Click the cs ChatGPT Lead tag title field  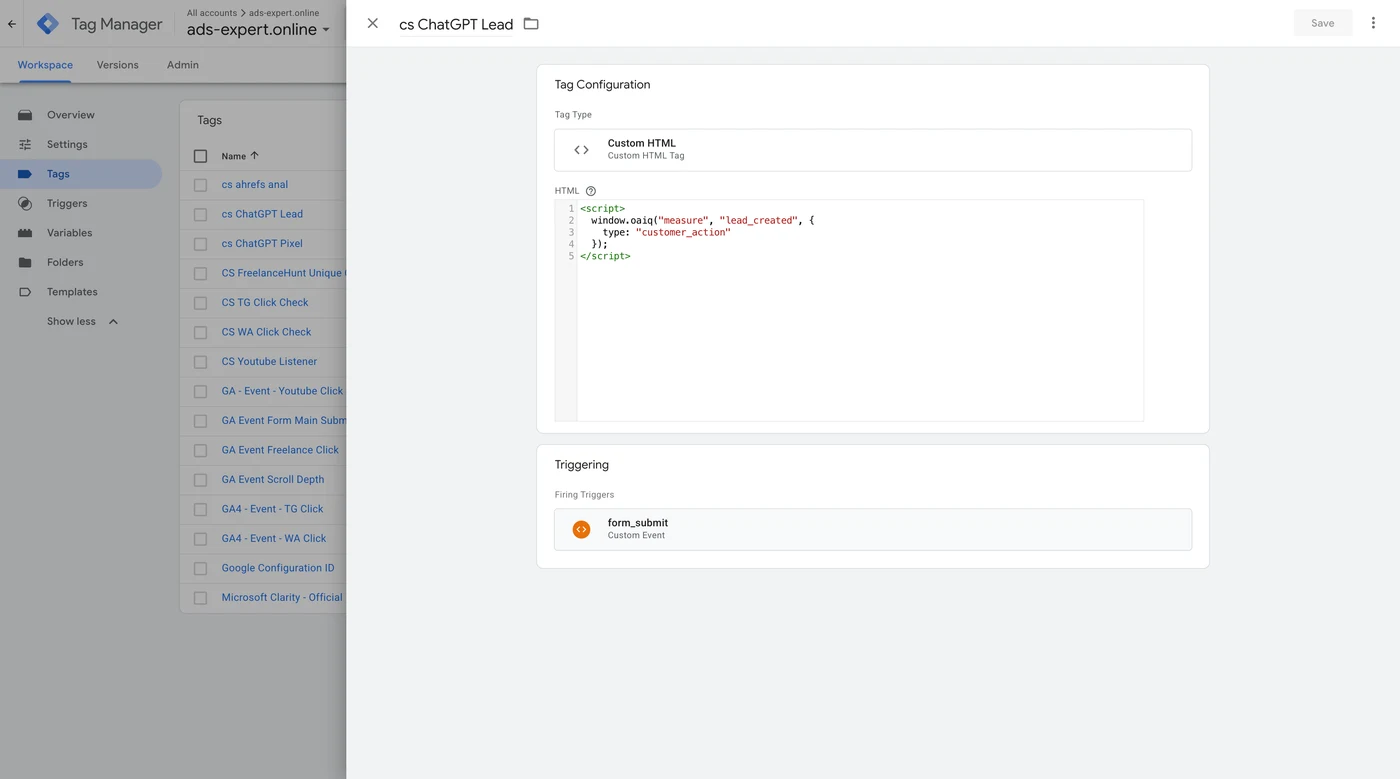point(456,24)
